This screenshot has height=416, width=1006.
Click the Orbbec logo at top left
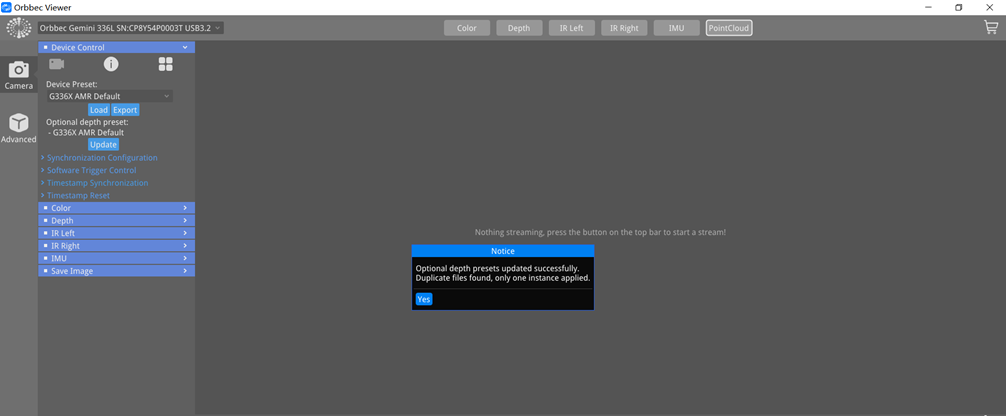tap(19, 28)
